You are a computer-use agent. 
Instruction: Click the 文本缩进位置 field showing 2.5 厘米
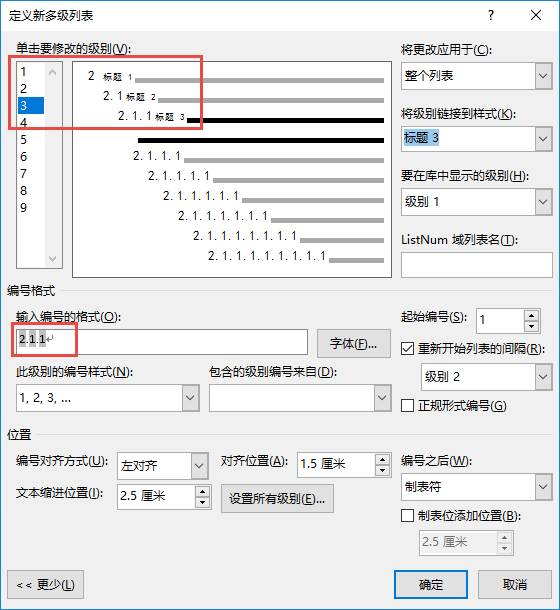pos(156,496)
